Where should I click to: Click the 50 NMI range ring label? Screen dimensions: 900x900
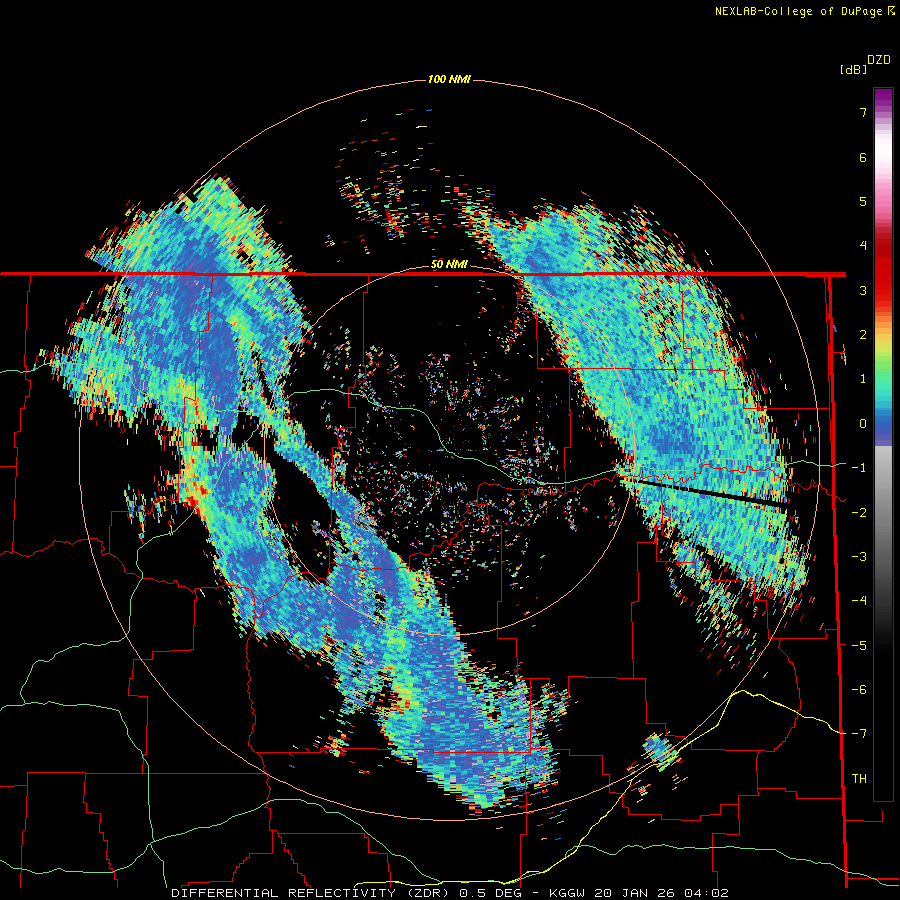click(449, 265)
